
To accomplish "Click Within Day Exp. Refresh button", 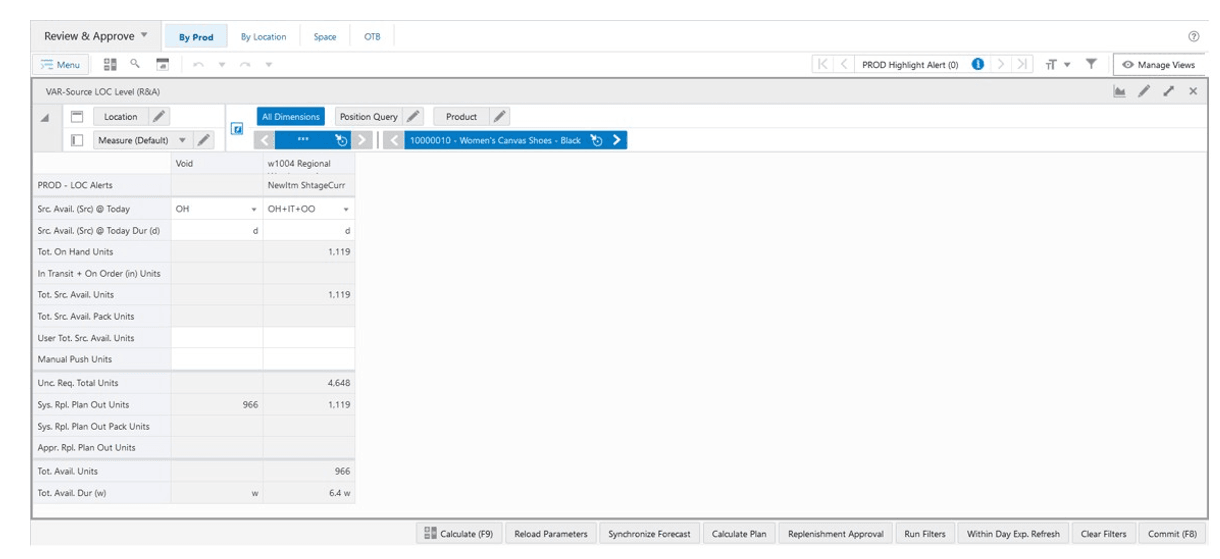I will 1015,534.
